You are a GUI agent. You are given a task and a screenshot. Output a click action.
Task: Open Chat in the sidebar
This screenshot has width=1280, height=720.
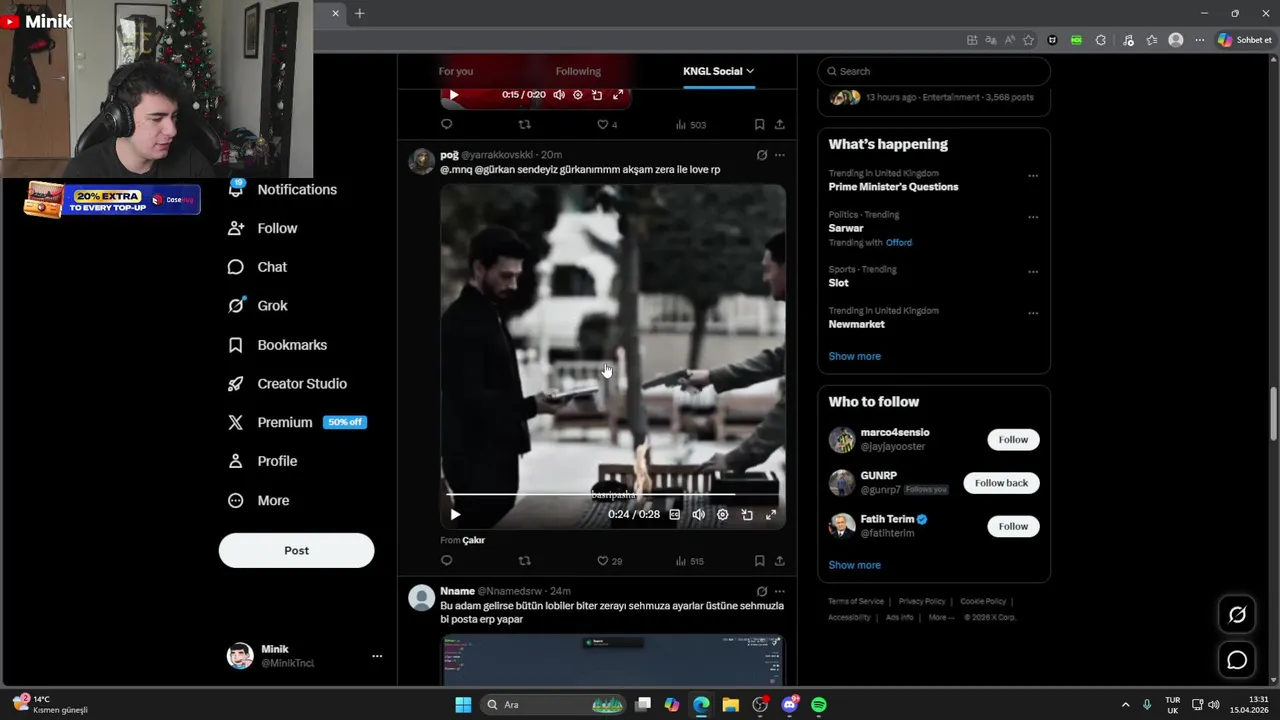[x=258, y=267]
